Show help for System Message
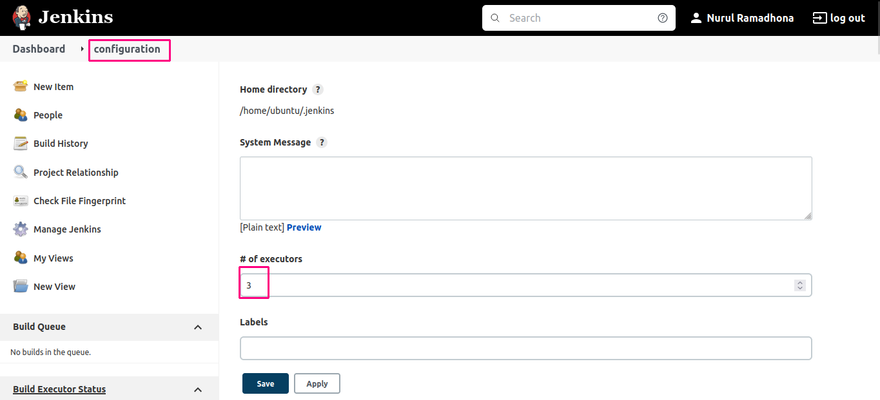Image resolution: width=880 pixels, height=400 pixels. [322, 142]
